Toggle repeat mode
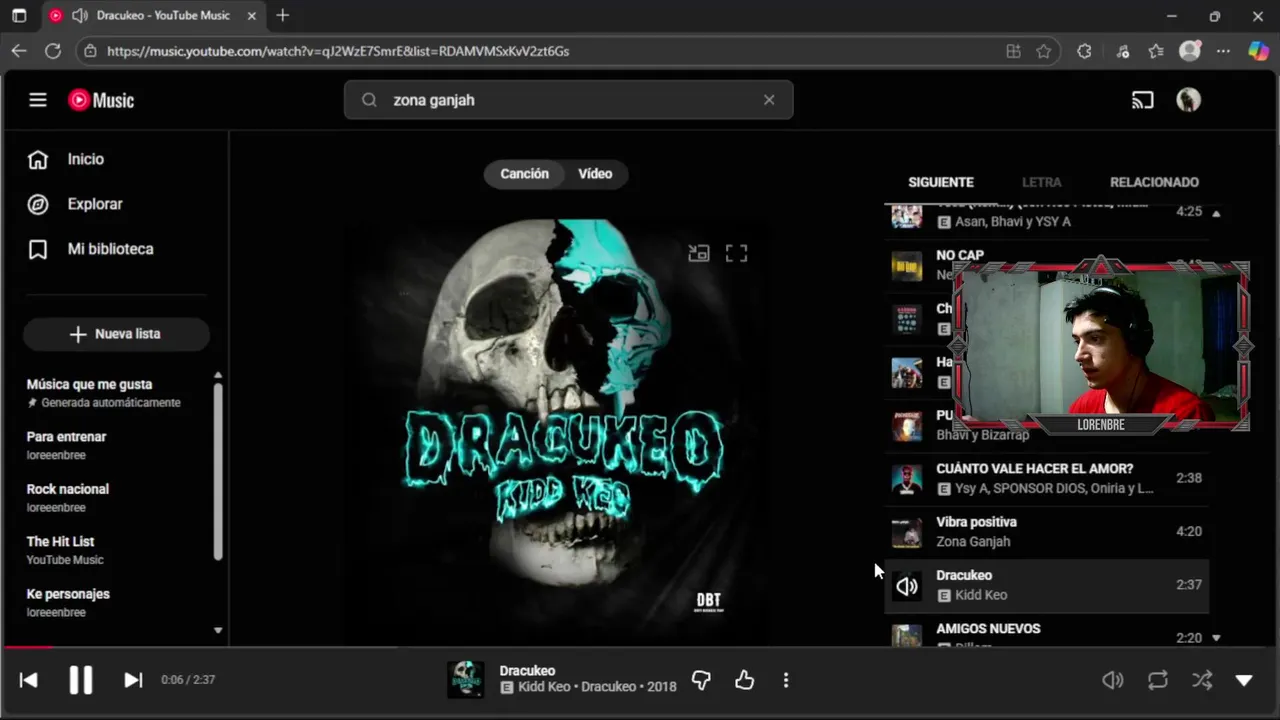Viewport: 1280px width, 720px height. [1158, 680]
